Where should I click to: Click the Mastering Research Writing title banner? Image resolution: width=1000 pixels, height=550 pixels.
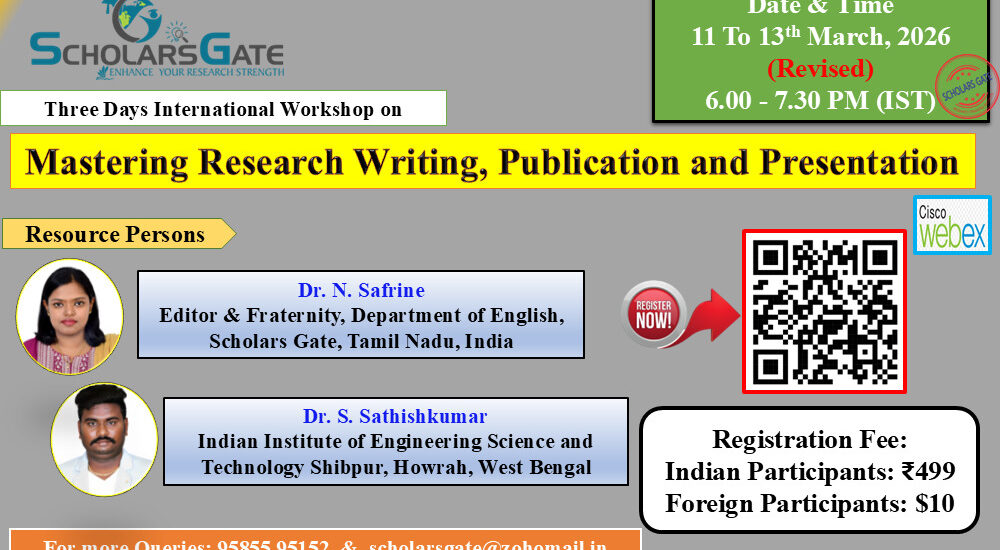(492, 161)
